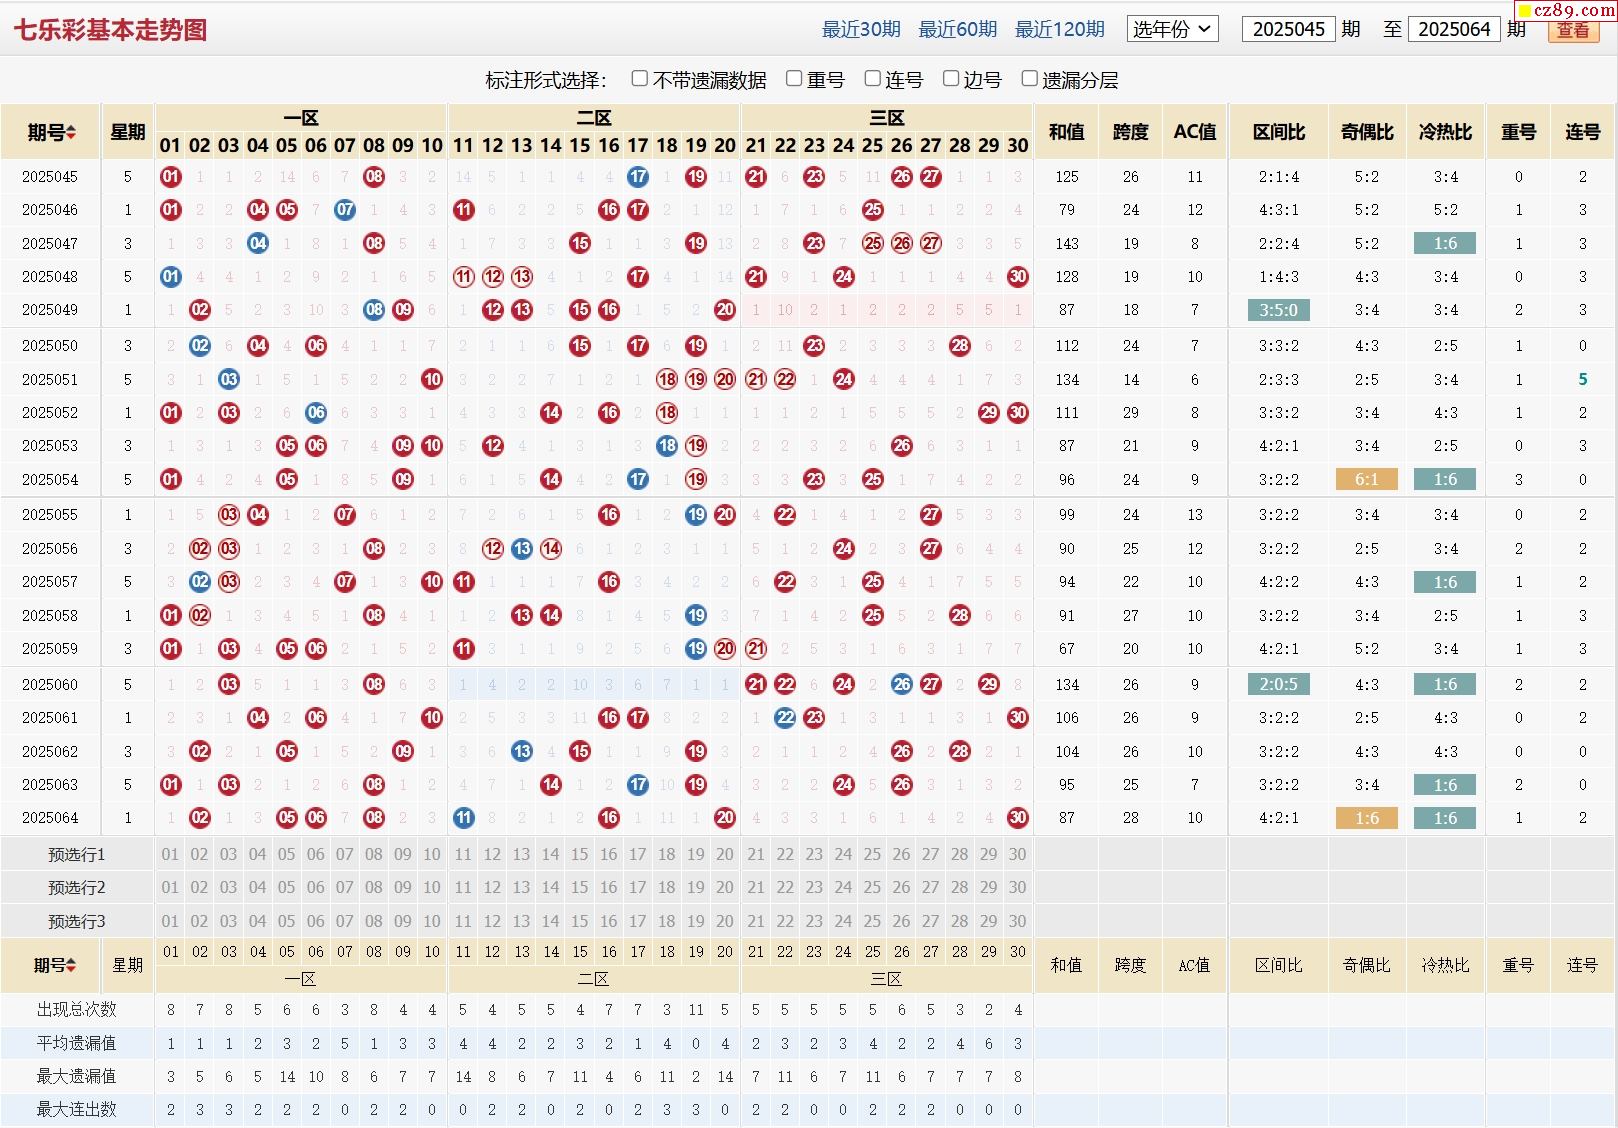Click period number 2025050
Image resolution: width=1618 pixels, height=1128 pixels.
(x=50, y=346)
